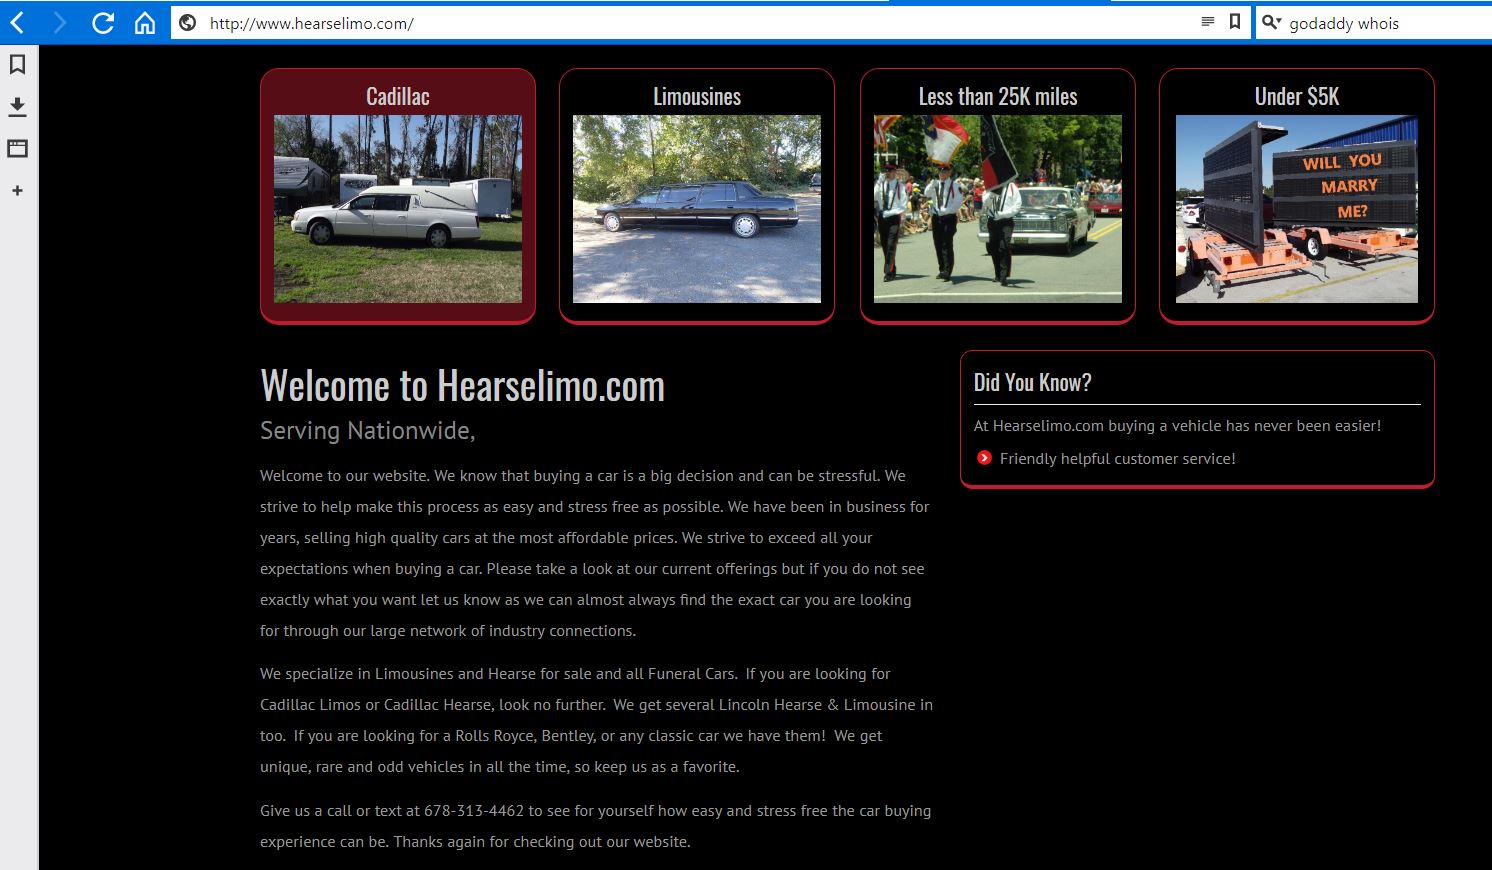The width and height of the screenshot is (1492, 870).
Task: Go back to the previous page
Action: (17, 23)
